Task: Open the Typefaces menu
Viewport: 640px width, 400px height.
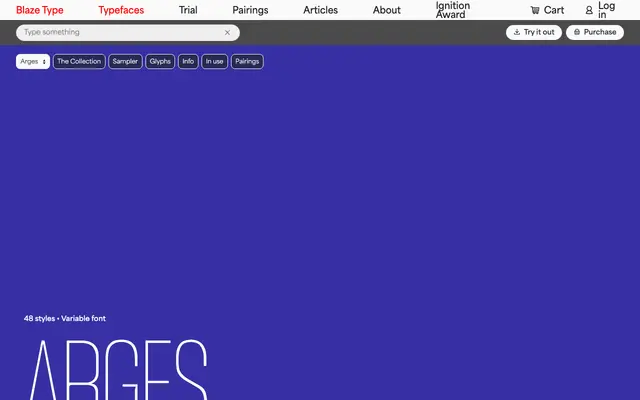Action: [x=121, y=10]
